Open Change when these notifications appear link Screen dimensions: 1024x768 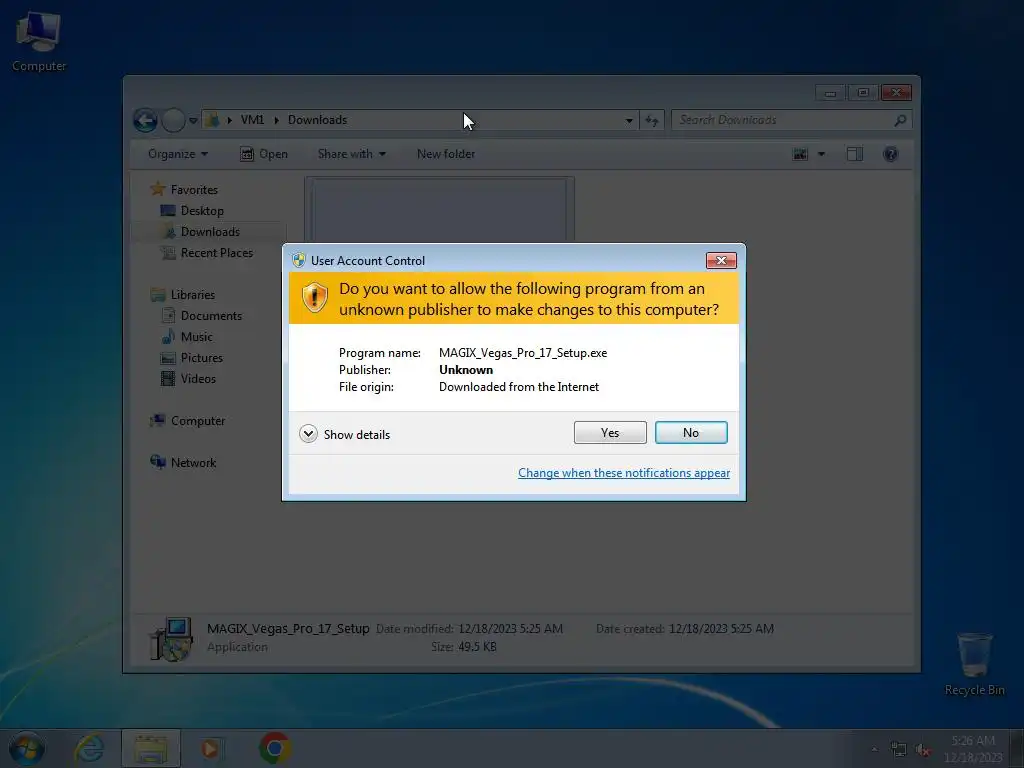pyautogui.click(x=624, y=473)
